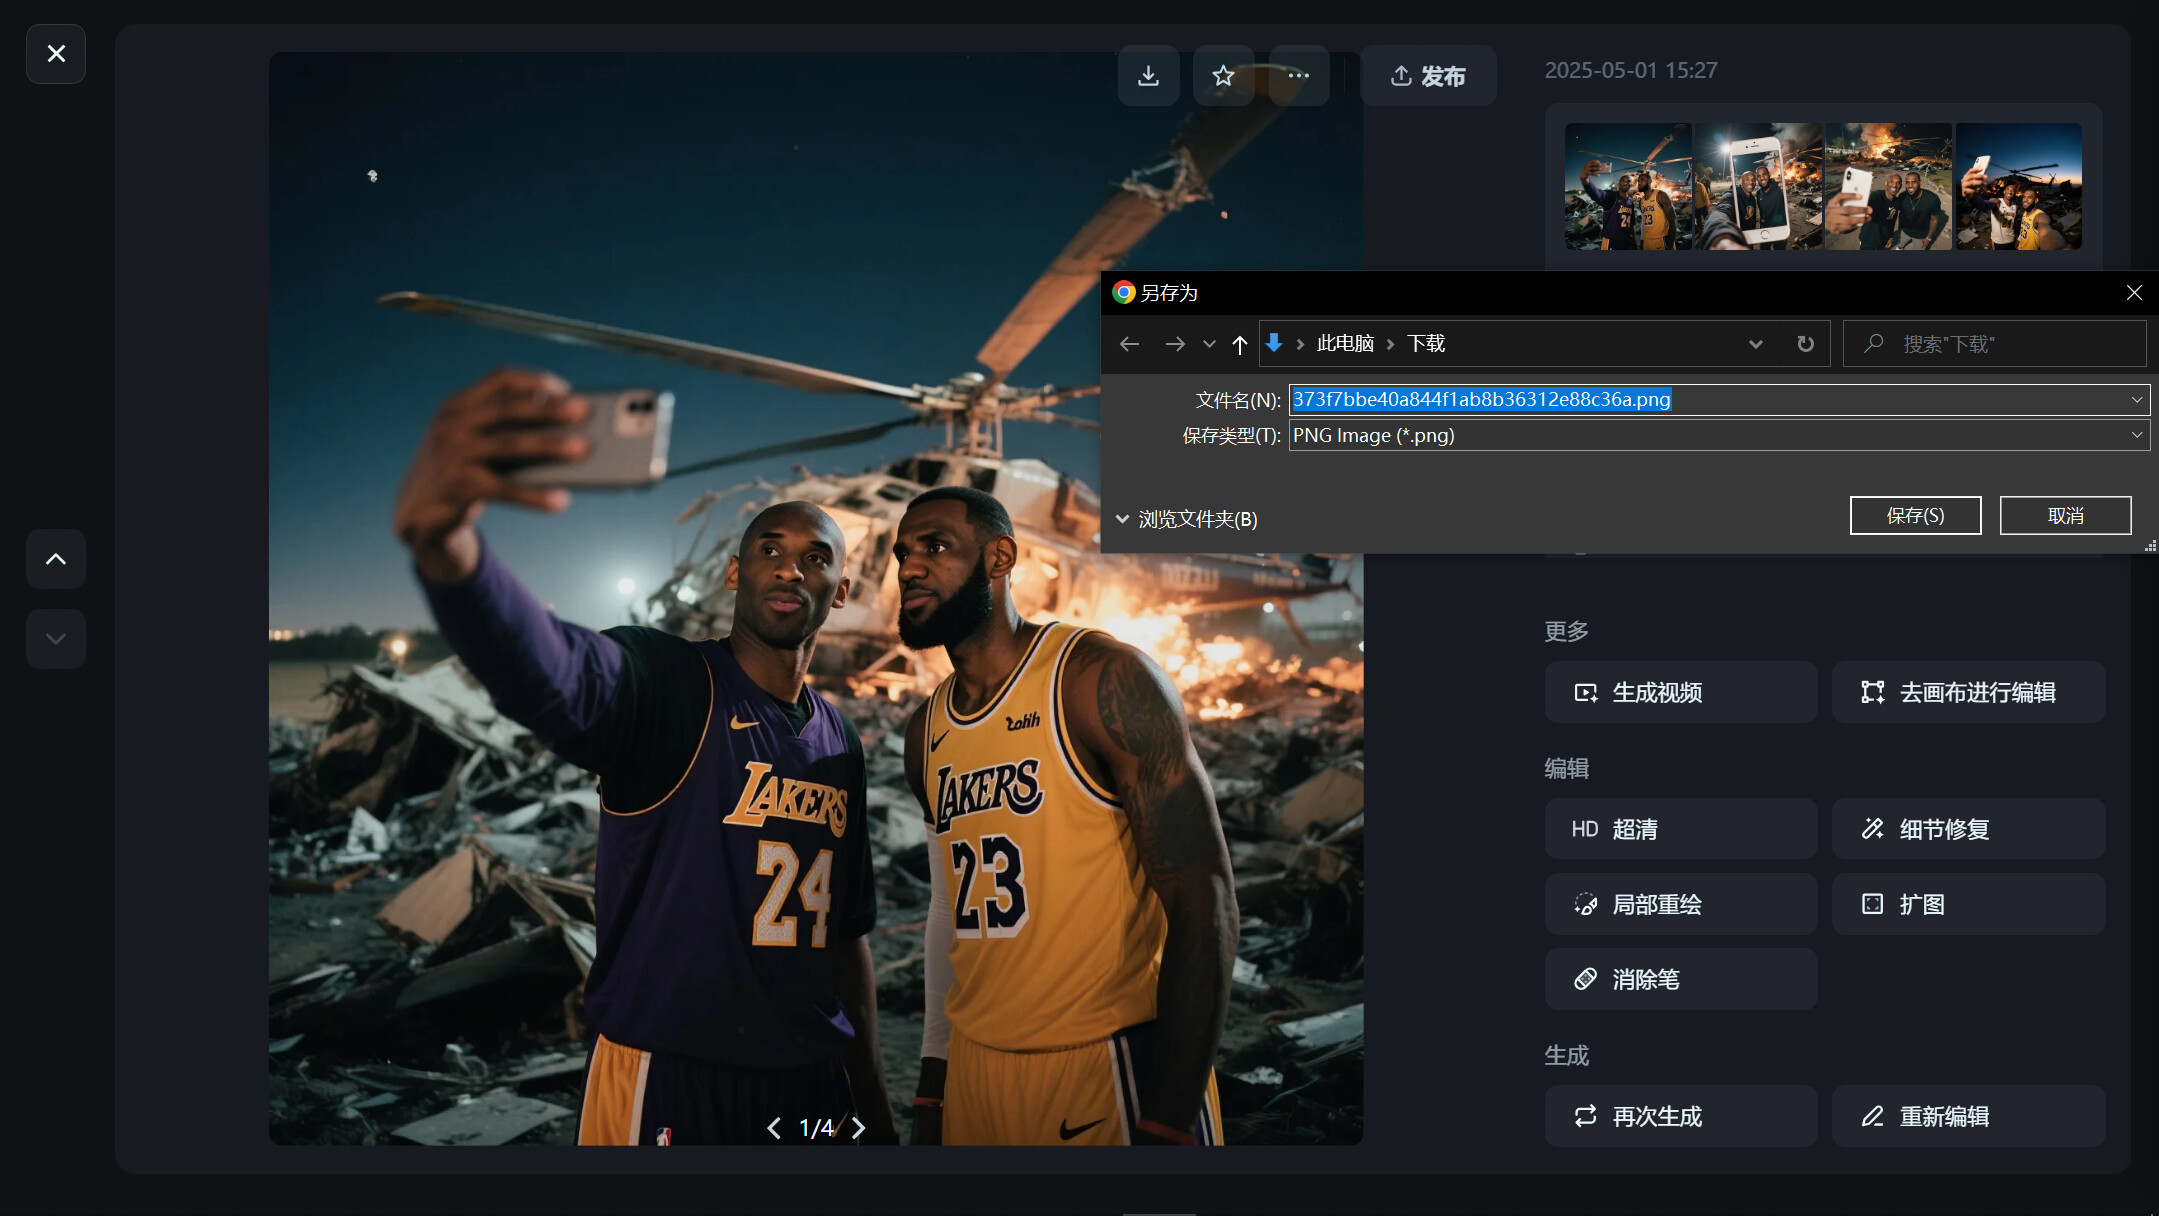Screen dimensions: 2159x1216
Task: Close the image viewer with X button
Action: pos(56,54)
